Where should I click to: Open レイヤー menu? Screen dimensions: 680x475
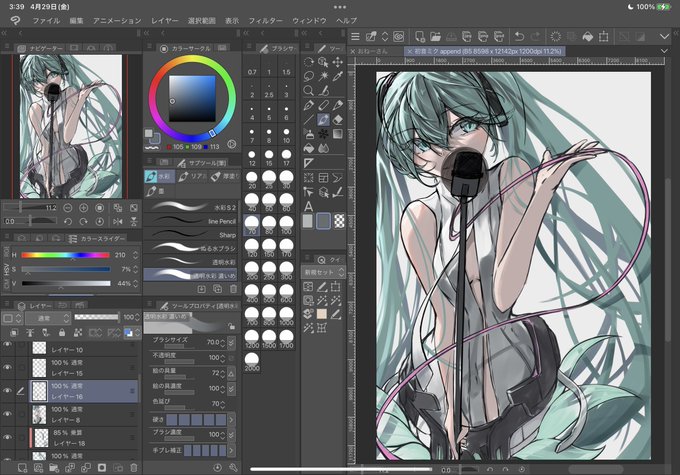tap(164, 20)
